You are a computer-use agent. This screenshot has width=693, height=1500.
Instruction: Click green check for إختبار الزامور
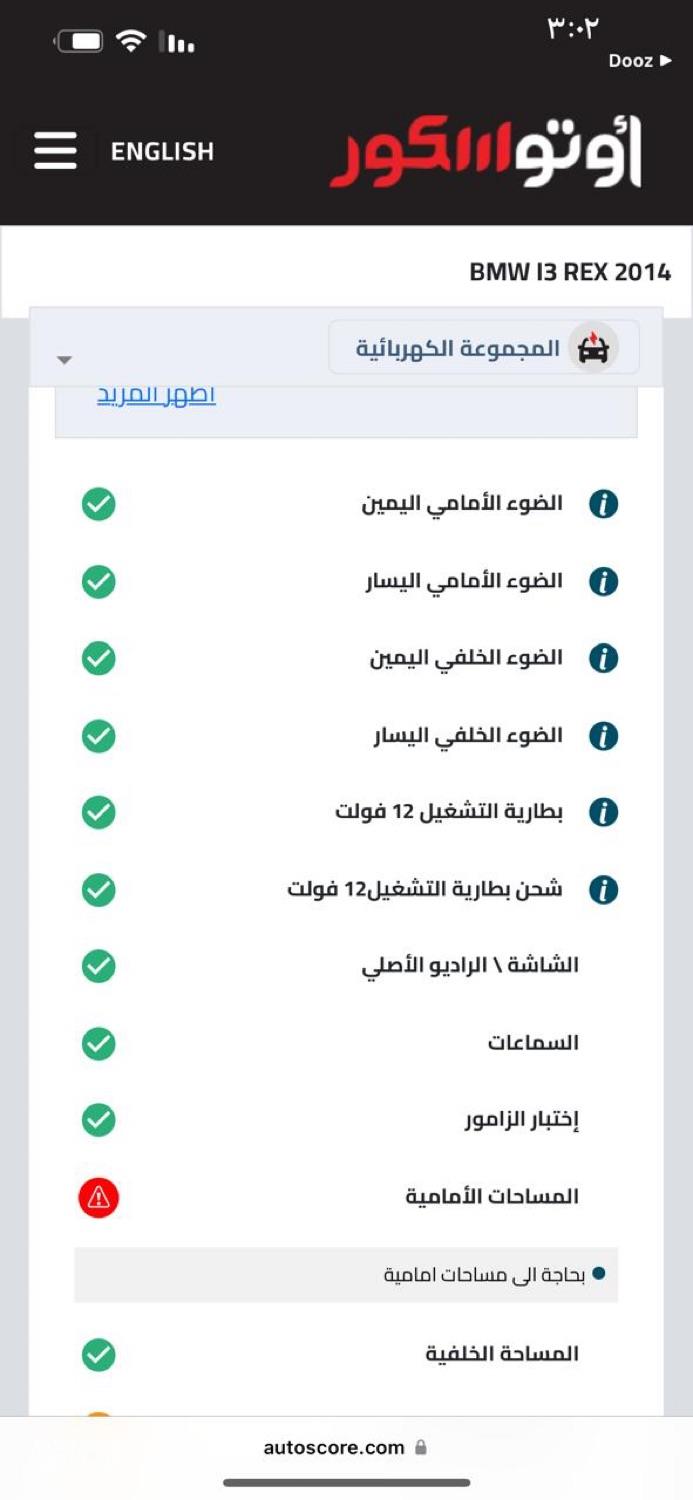(98, 1120)
